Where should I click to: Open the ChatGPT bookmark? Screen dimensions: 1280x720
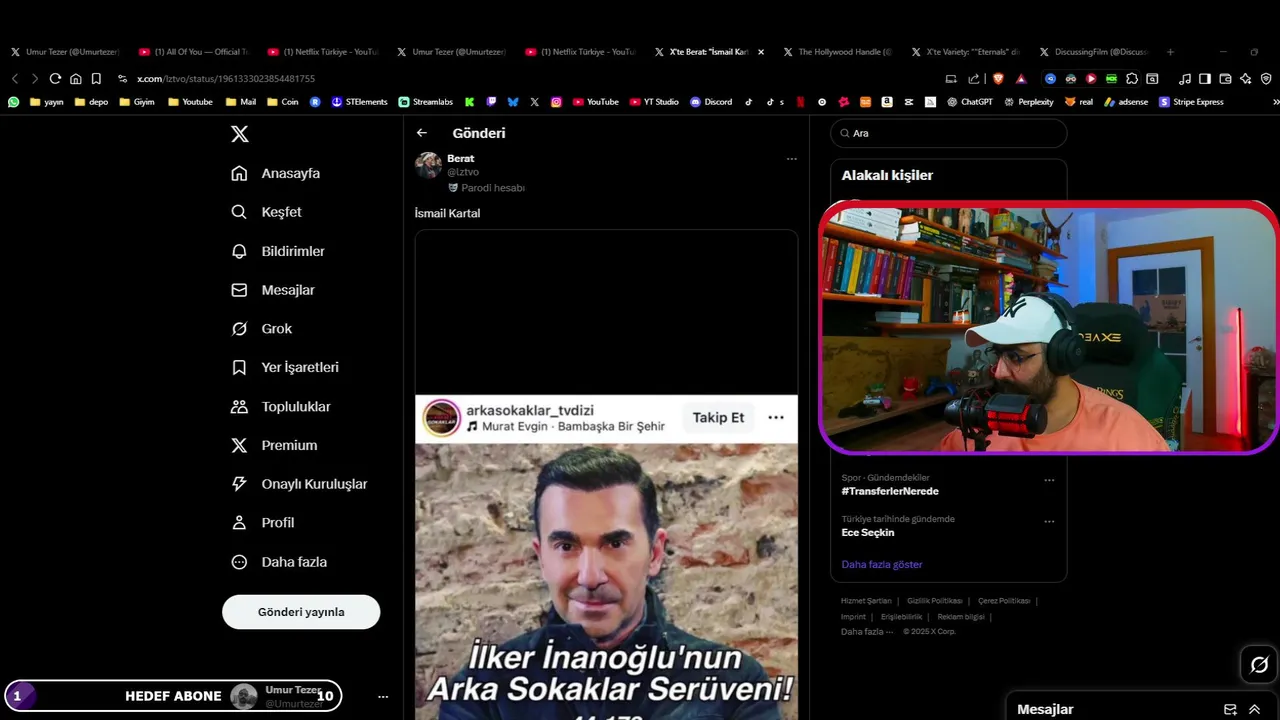click(970, 102)
